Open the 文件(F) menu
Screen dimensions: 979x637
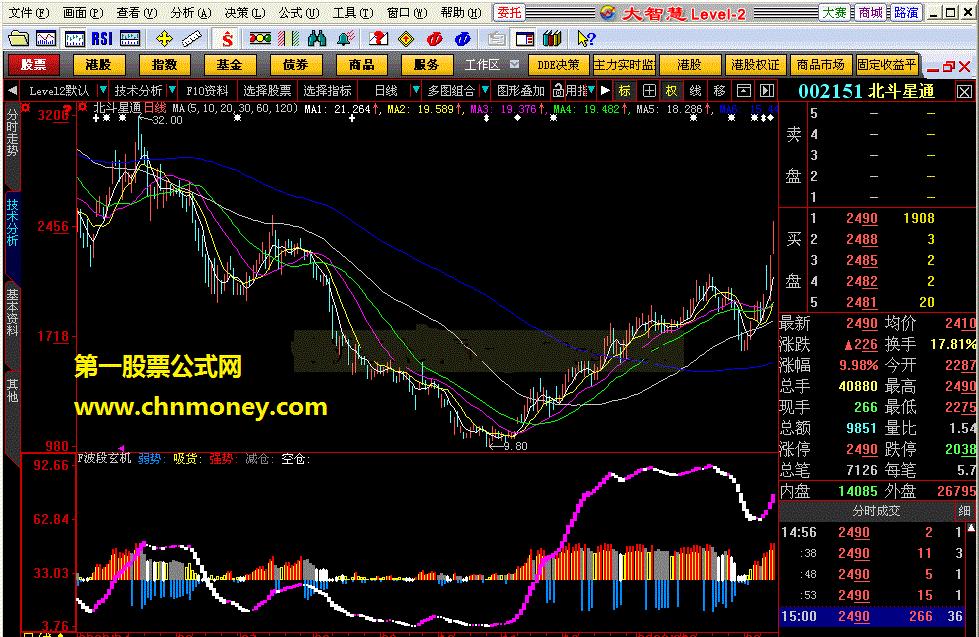[29, 12]
